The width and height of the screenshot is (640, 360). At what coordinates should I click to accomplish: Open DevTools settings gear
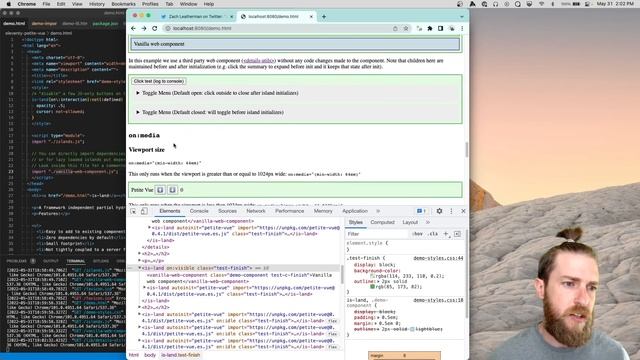pos(439,211)
